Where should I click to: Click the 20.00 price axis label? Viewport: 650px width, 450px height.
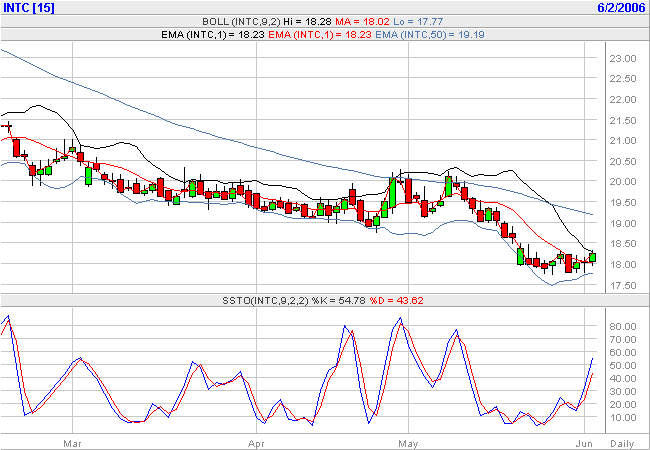pyautogui.click(x=623, y=182)
